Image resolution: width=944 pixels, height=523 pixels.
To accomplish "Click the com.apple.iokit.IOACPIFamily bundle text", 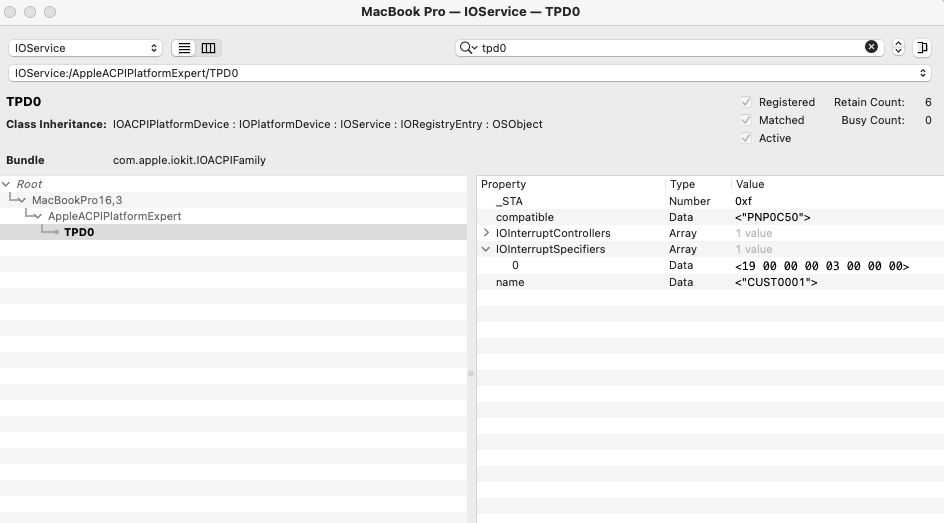I will pyautogui.click(x=189, y=160).
